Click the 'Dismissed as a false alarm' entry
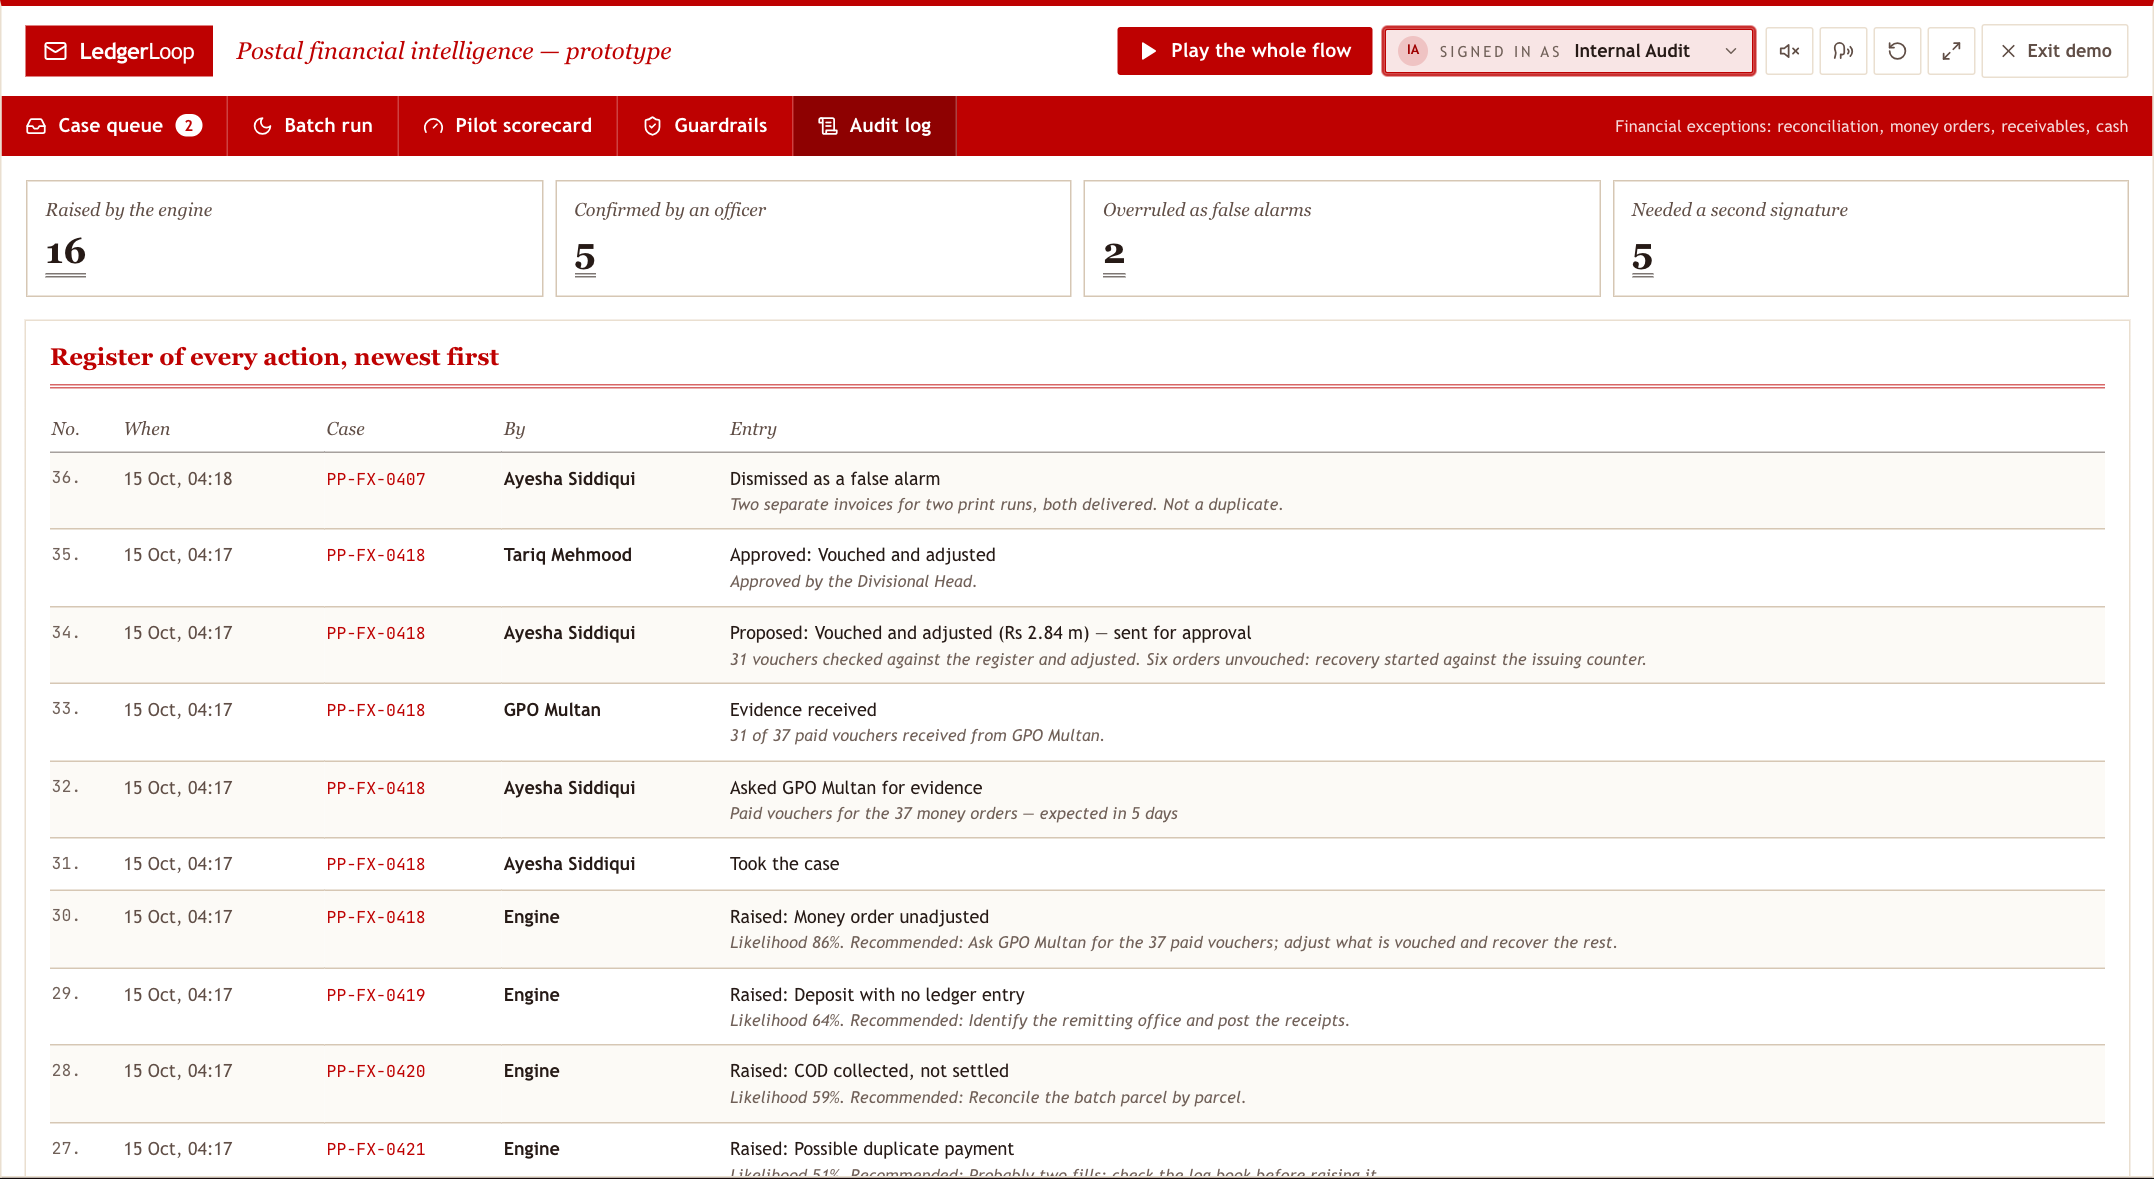2154x1179 pixels. [x=835, y=479]
